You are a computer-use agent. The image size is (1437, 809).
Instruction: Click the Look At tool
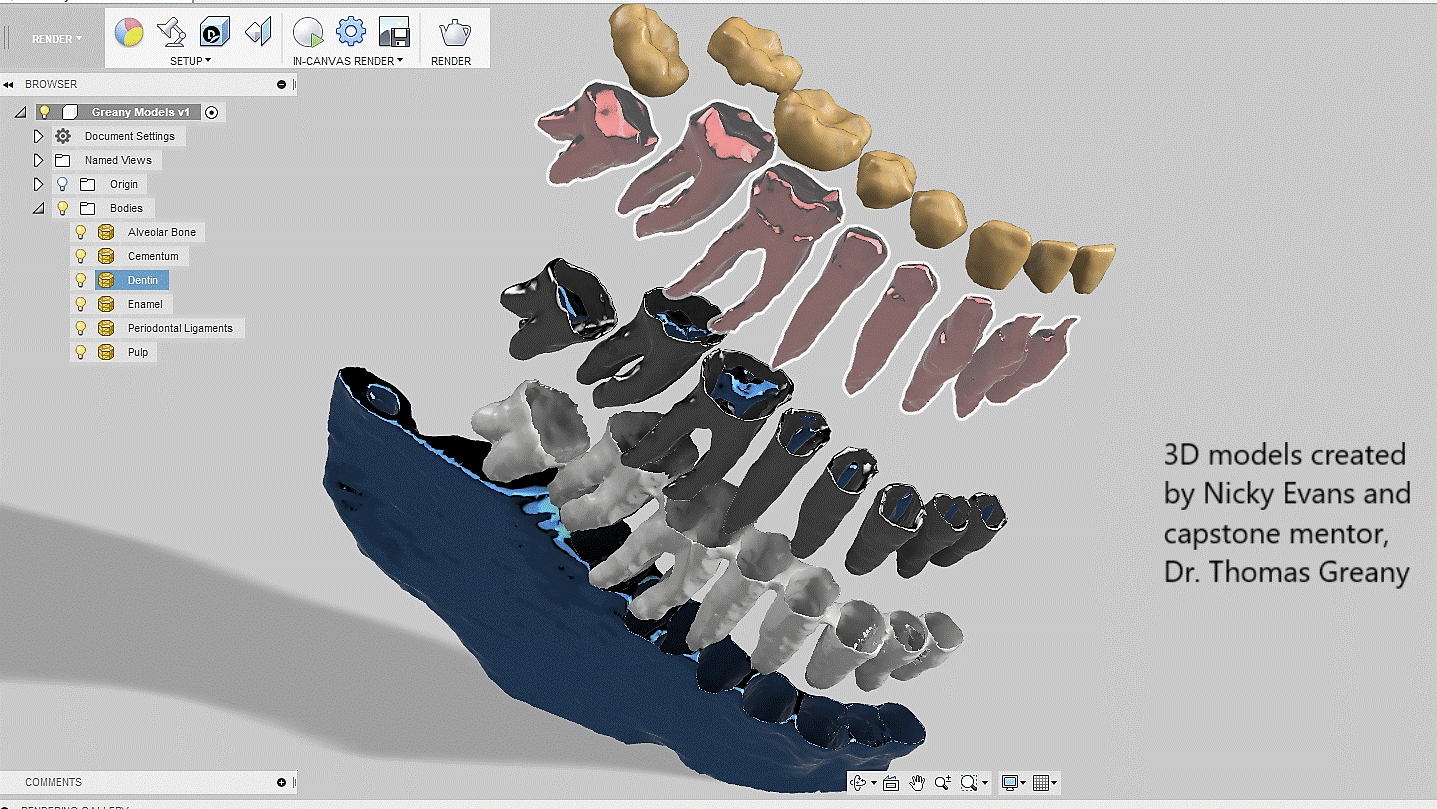(x=891, y=783)
